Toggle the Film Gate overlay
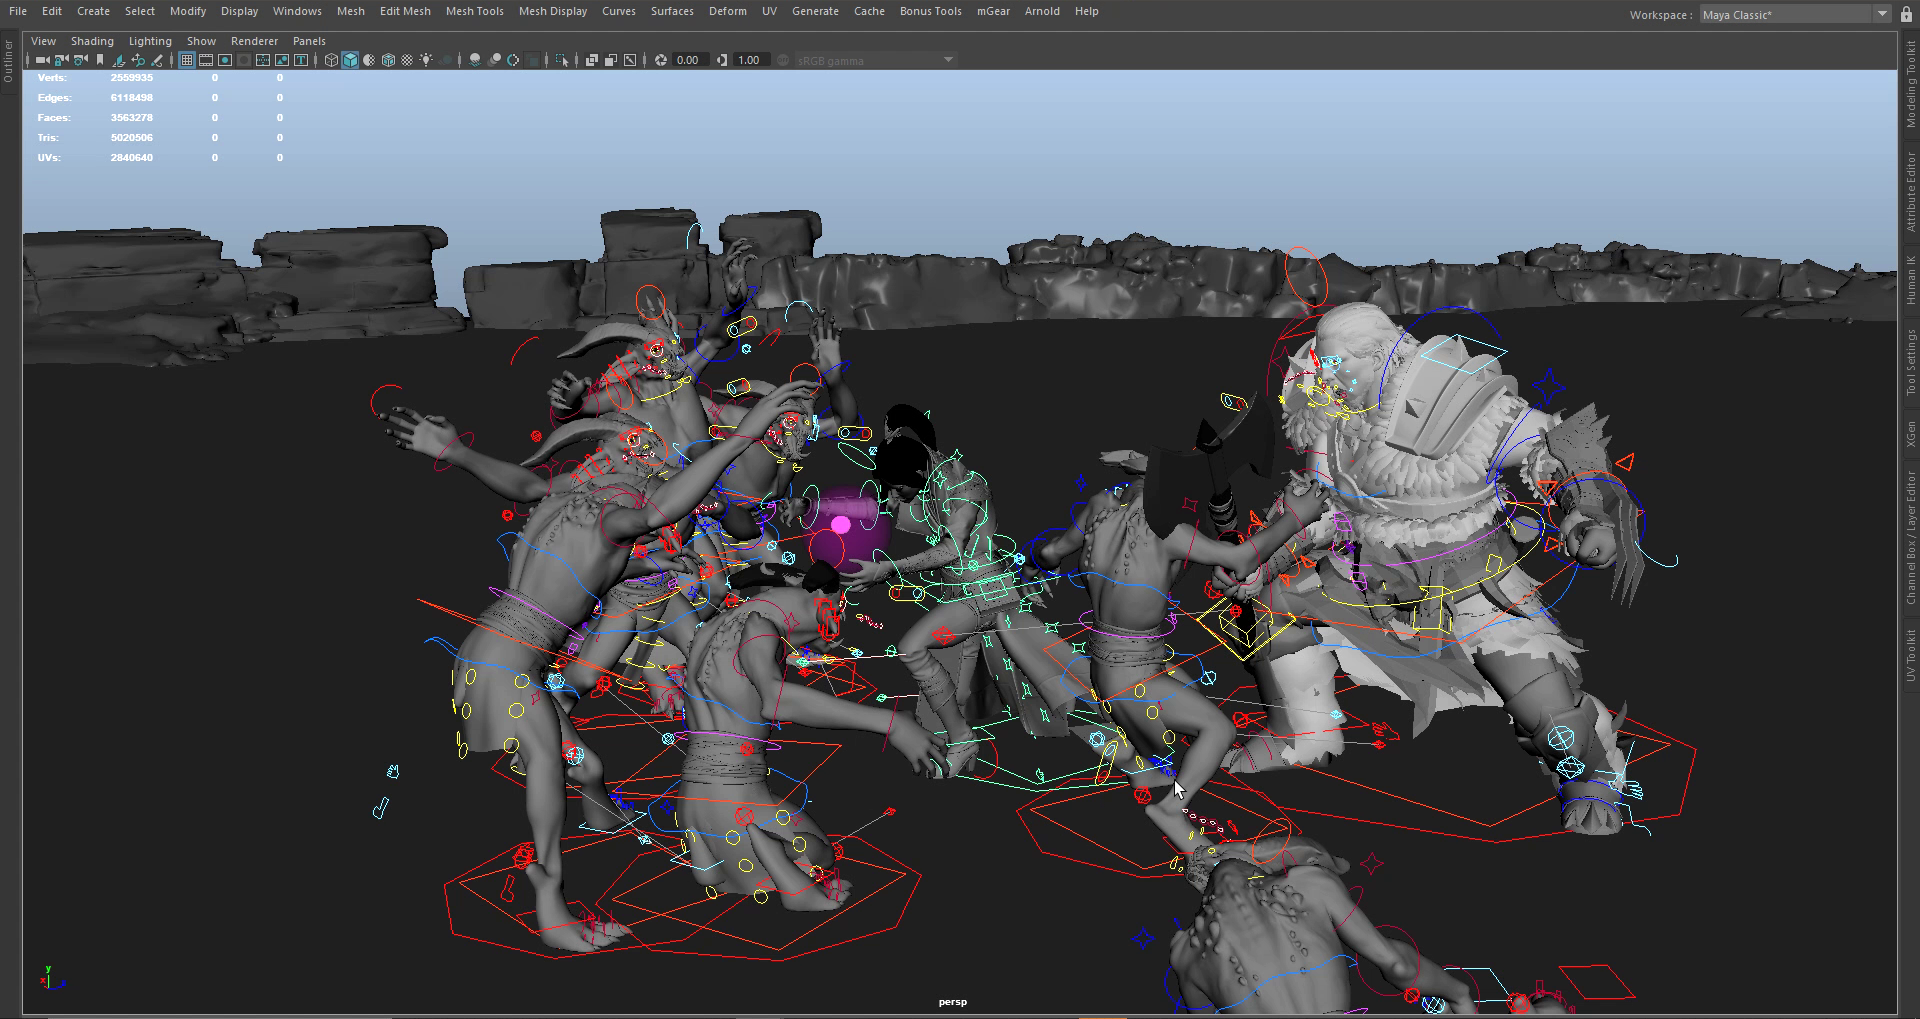Screen dimensions: 1920x1019 point(206,60)
